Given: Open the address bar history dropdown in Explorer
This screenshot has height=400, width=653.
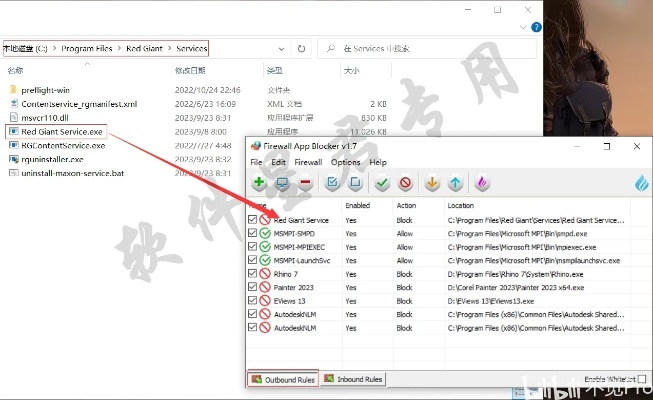Looking at the screenshot, I should [282, 49].
